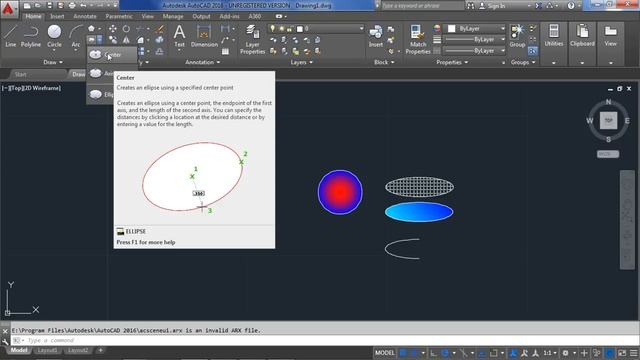Viewport: 640px width, 360px height.
Task: Expand the Groups panel dropdown
Action: click(523, 62)
